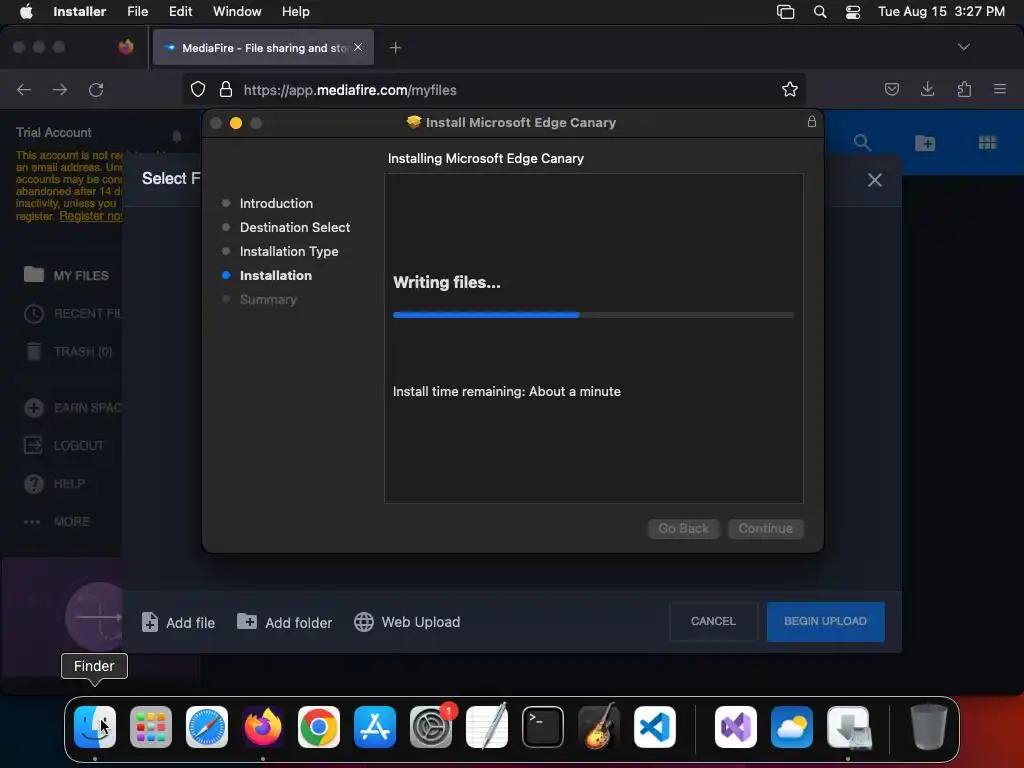
Task: Open TextEdit from the dock
Action: point(487,727)
